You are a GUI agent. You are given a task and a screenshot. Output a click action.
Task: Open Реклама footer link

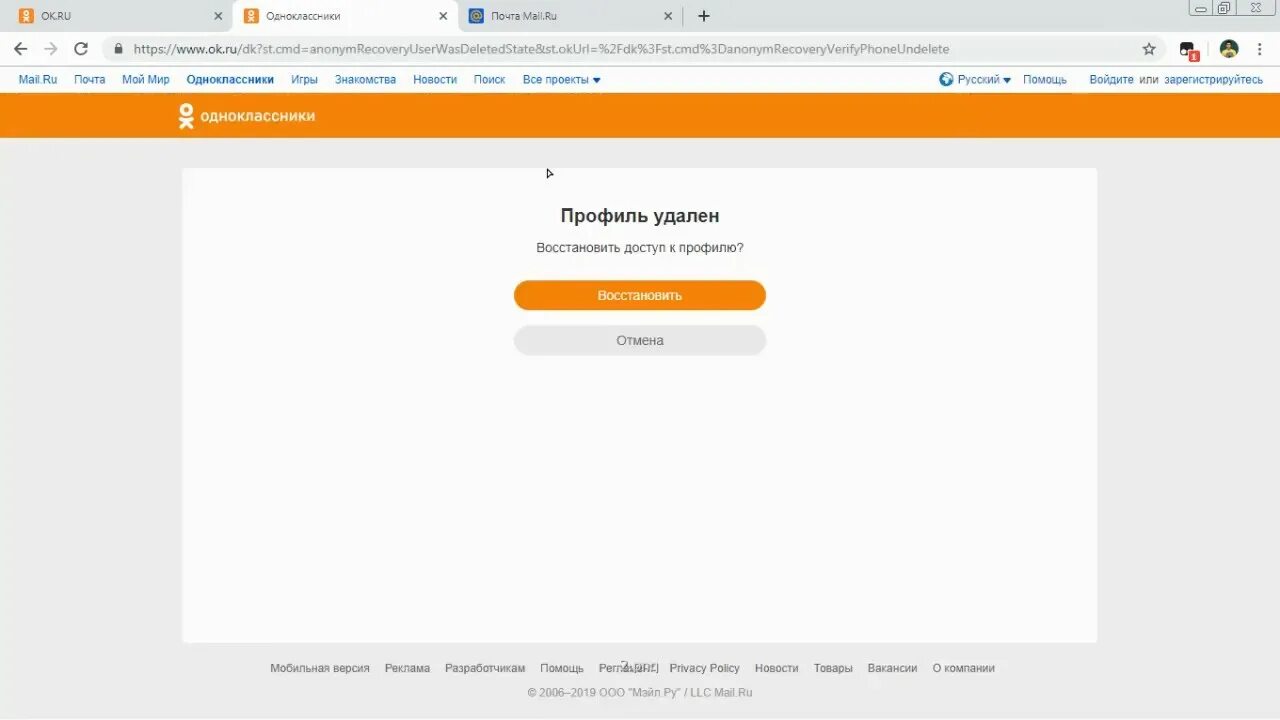click(407, 668)
